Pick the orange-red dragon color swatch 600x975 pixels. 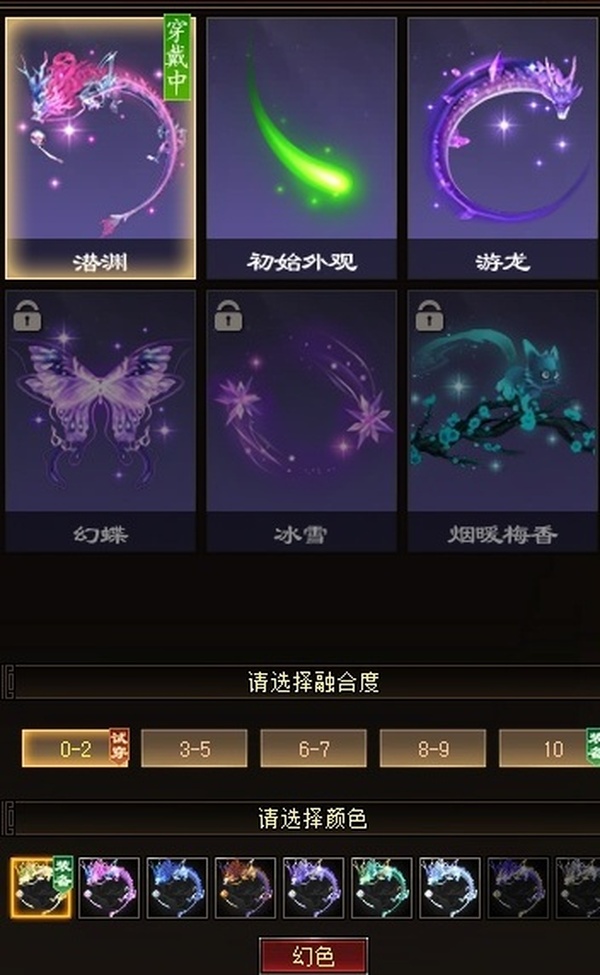(x=245, y=888)
